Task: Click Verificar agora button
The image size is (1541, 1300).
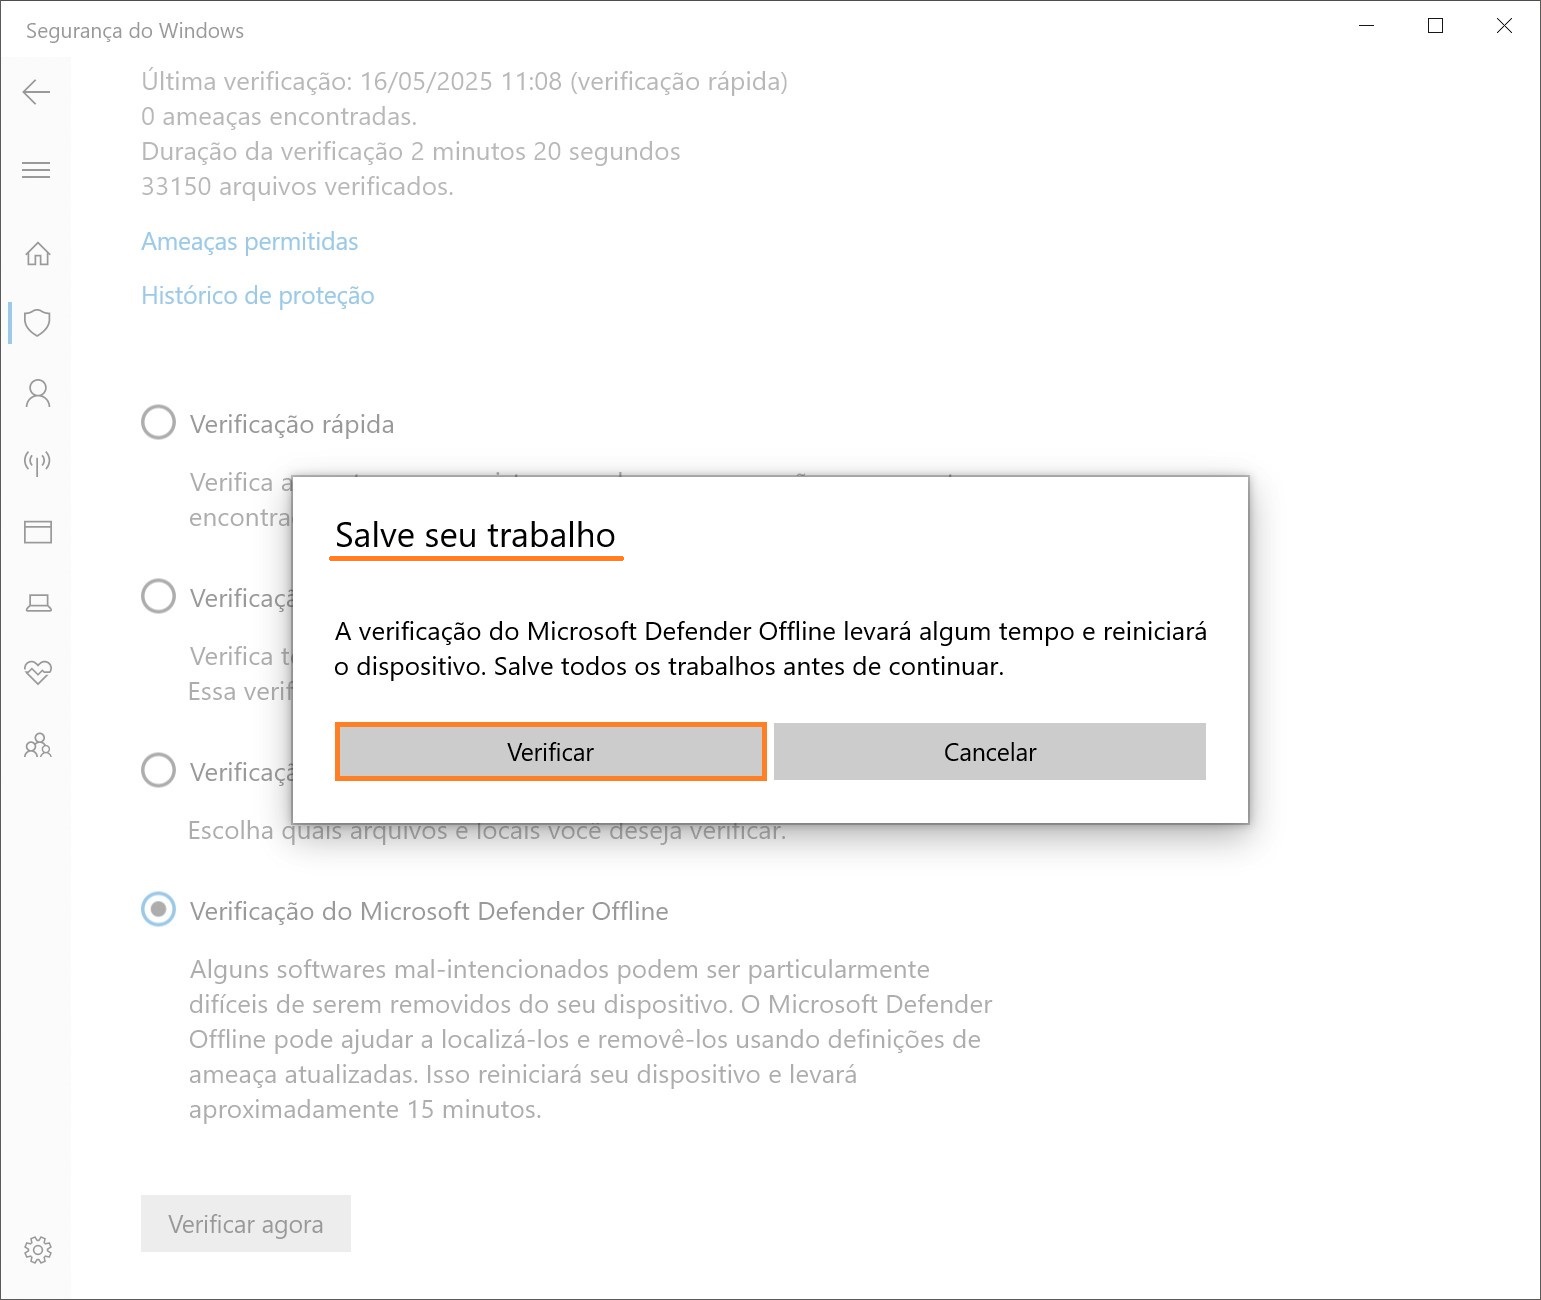Action: (246, 1223)
